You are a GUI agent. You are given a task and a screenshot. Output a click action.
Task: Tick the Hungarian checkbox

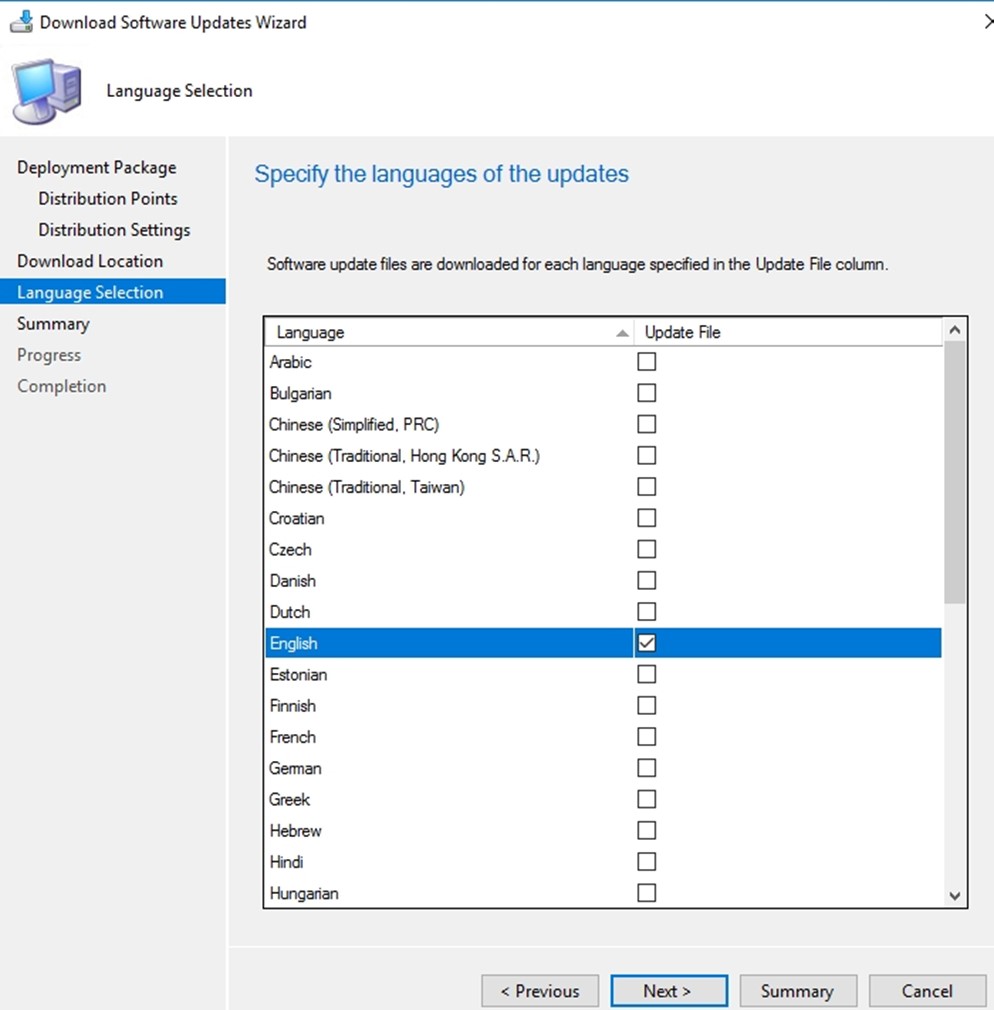(x=646, y=893)
